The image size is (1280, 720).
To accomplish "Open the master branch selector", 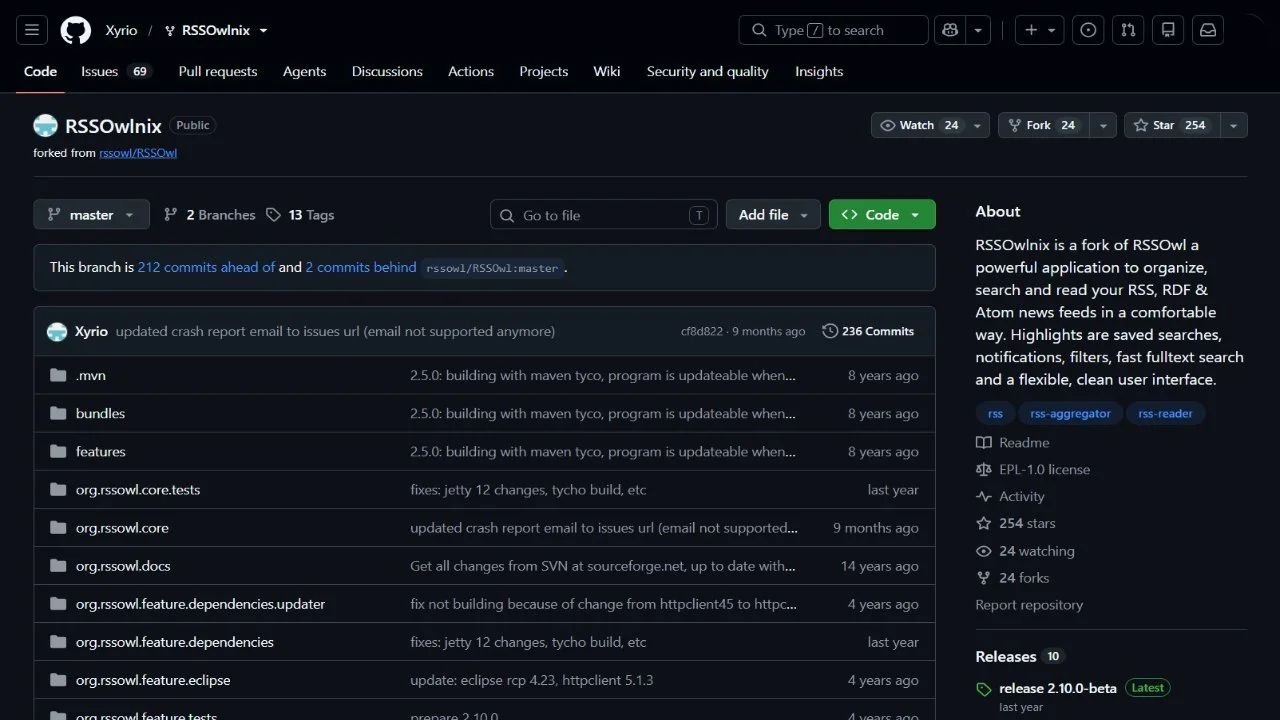I will (91, 215).
